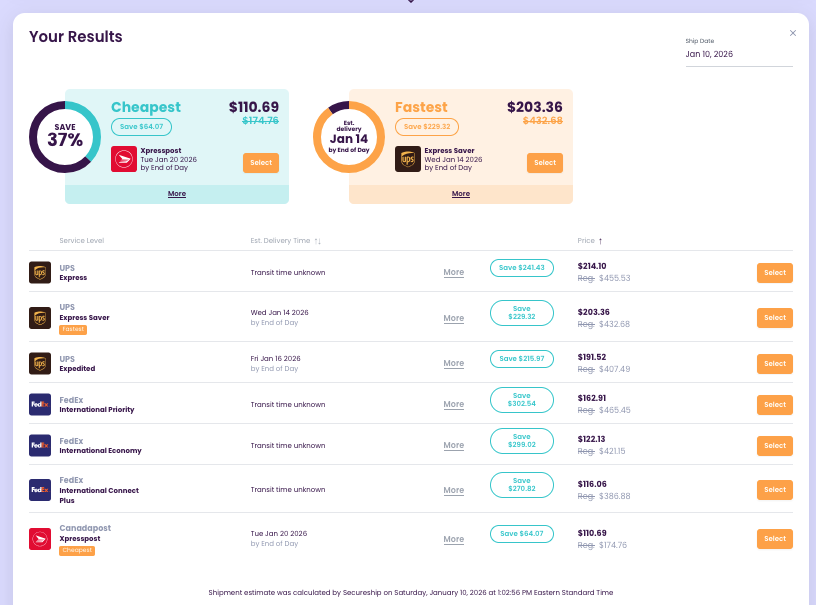The width and height of the screenshot is (816, 605).
Task: Click the FedEx International Priority logo icon
Action: pyautogui.click(x=40, y=404)
